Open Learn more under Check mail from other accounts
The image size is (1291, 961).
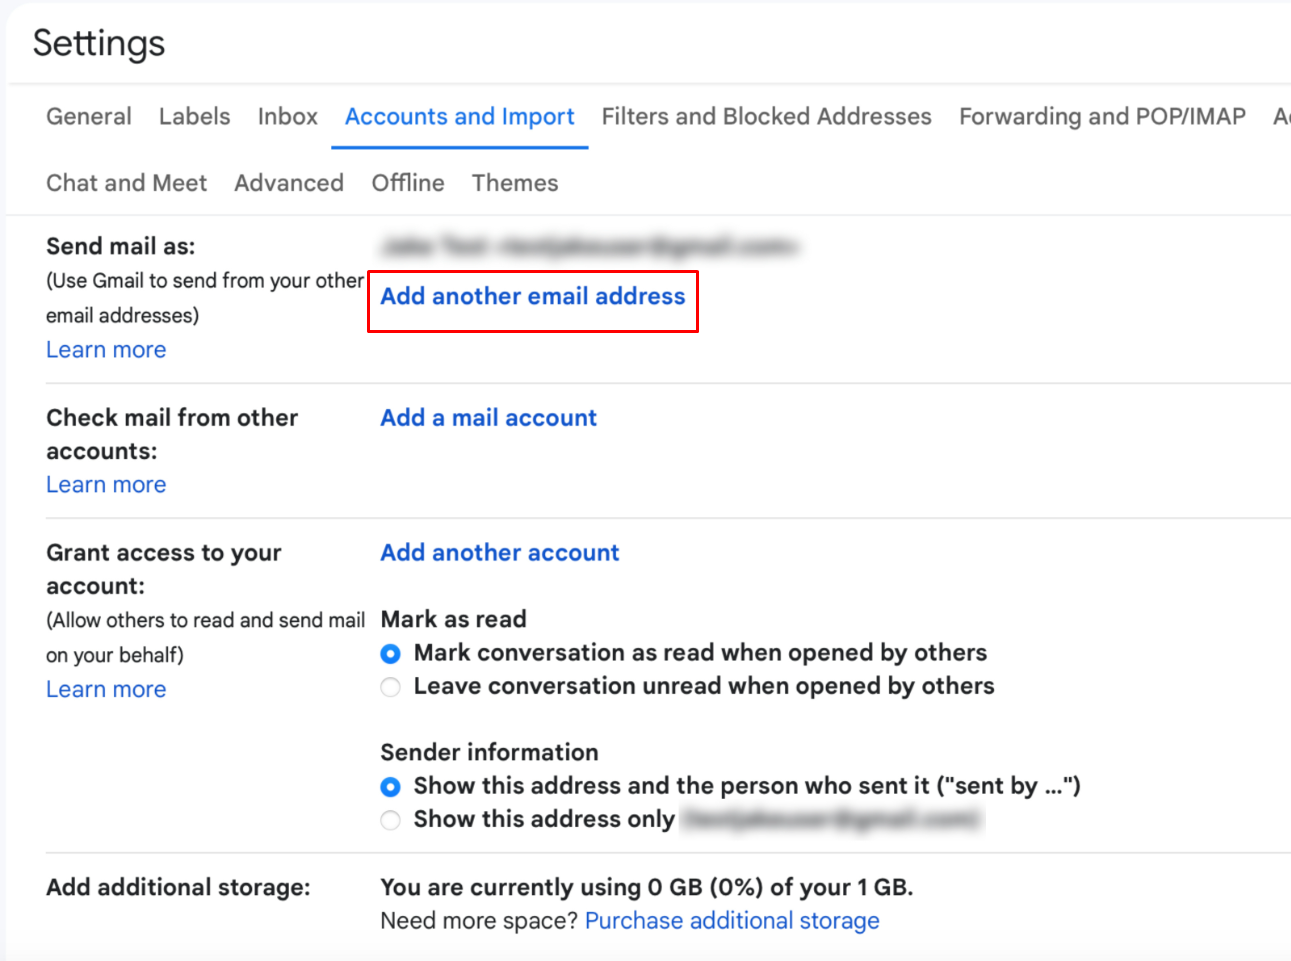[x=106, y=485]
